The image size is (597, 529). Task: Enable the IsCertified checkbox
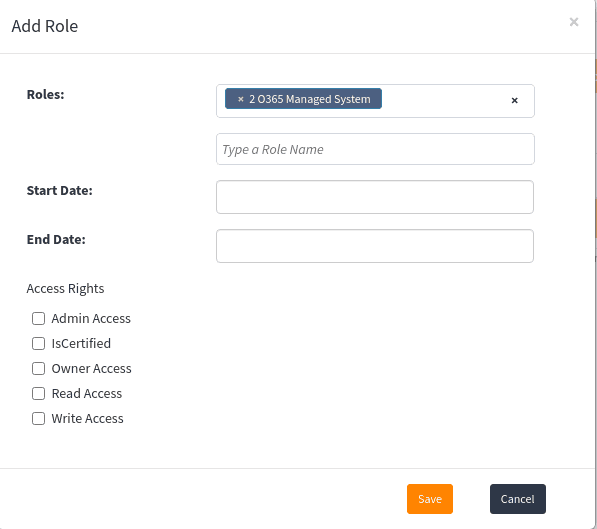coord(38,344)
